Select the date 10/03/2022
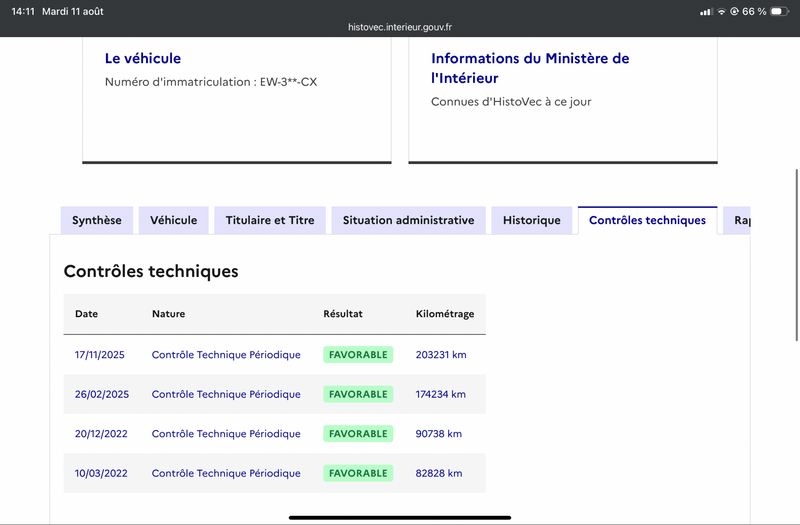800x525 pixels. (x=101, y=473)
